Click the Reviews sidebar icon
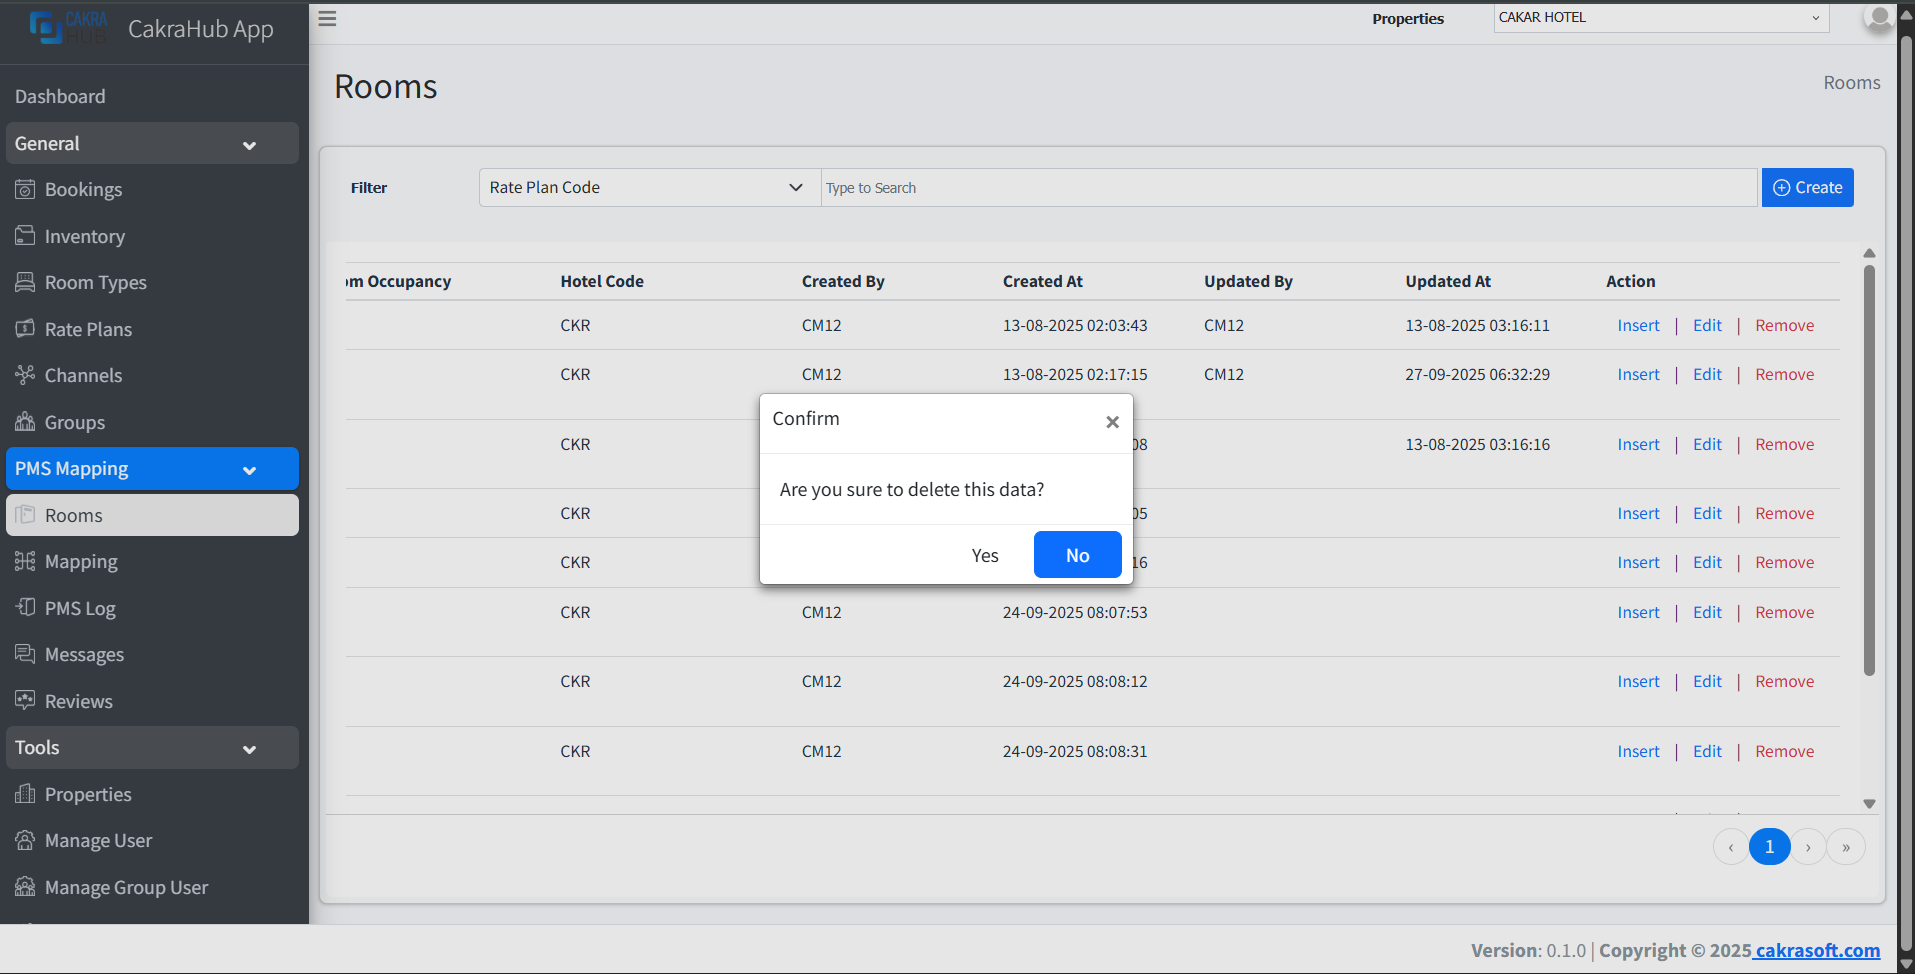Viewport: 1915px width, 974px height. coord(25,700)
